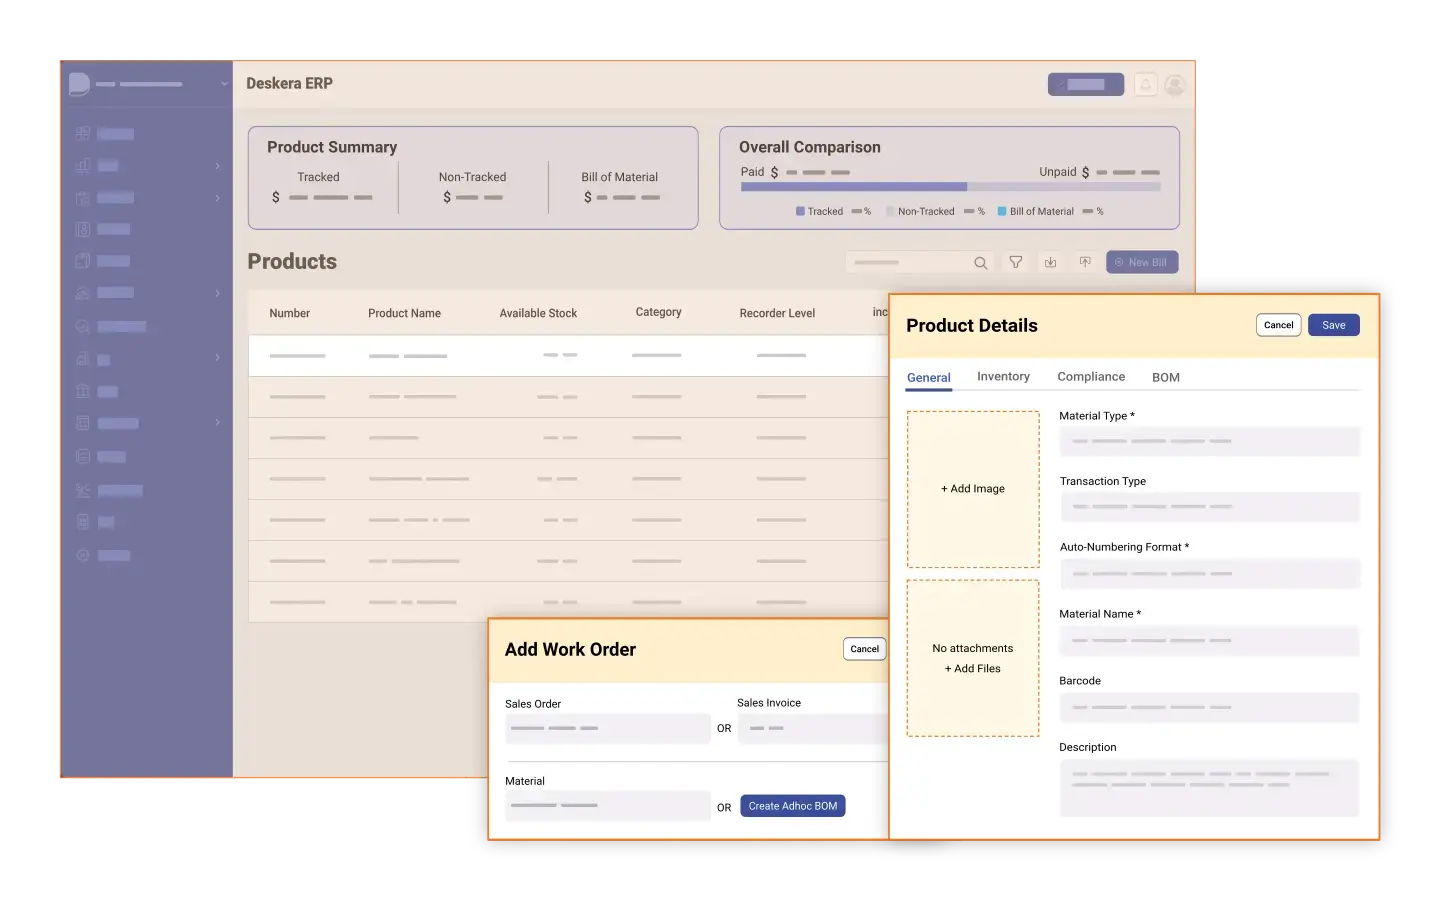This screenshot has width=1441, height=901.
Task: Open the Compliance tab in Product Details
Action: click(1091, 376)
